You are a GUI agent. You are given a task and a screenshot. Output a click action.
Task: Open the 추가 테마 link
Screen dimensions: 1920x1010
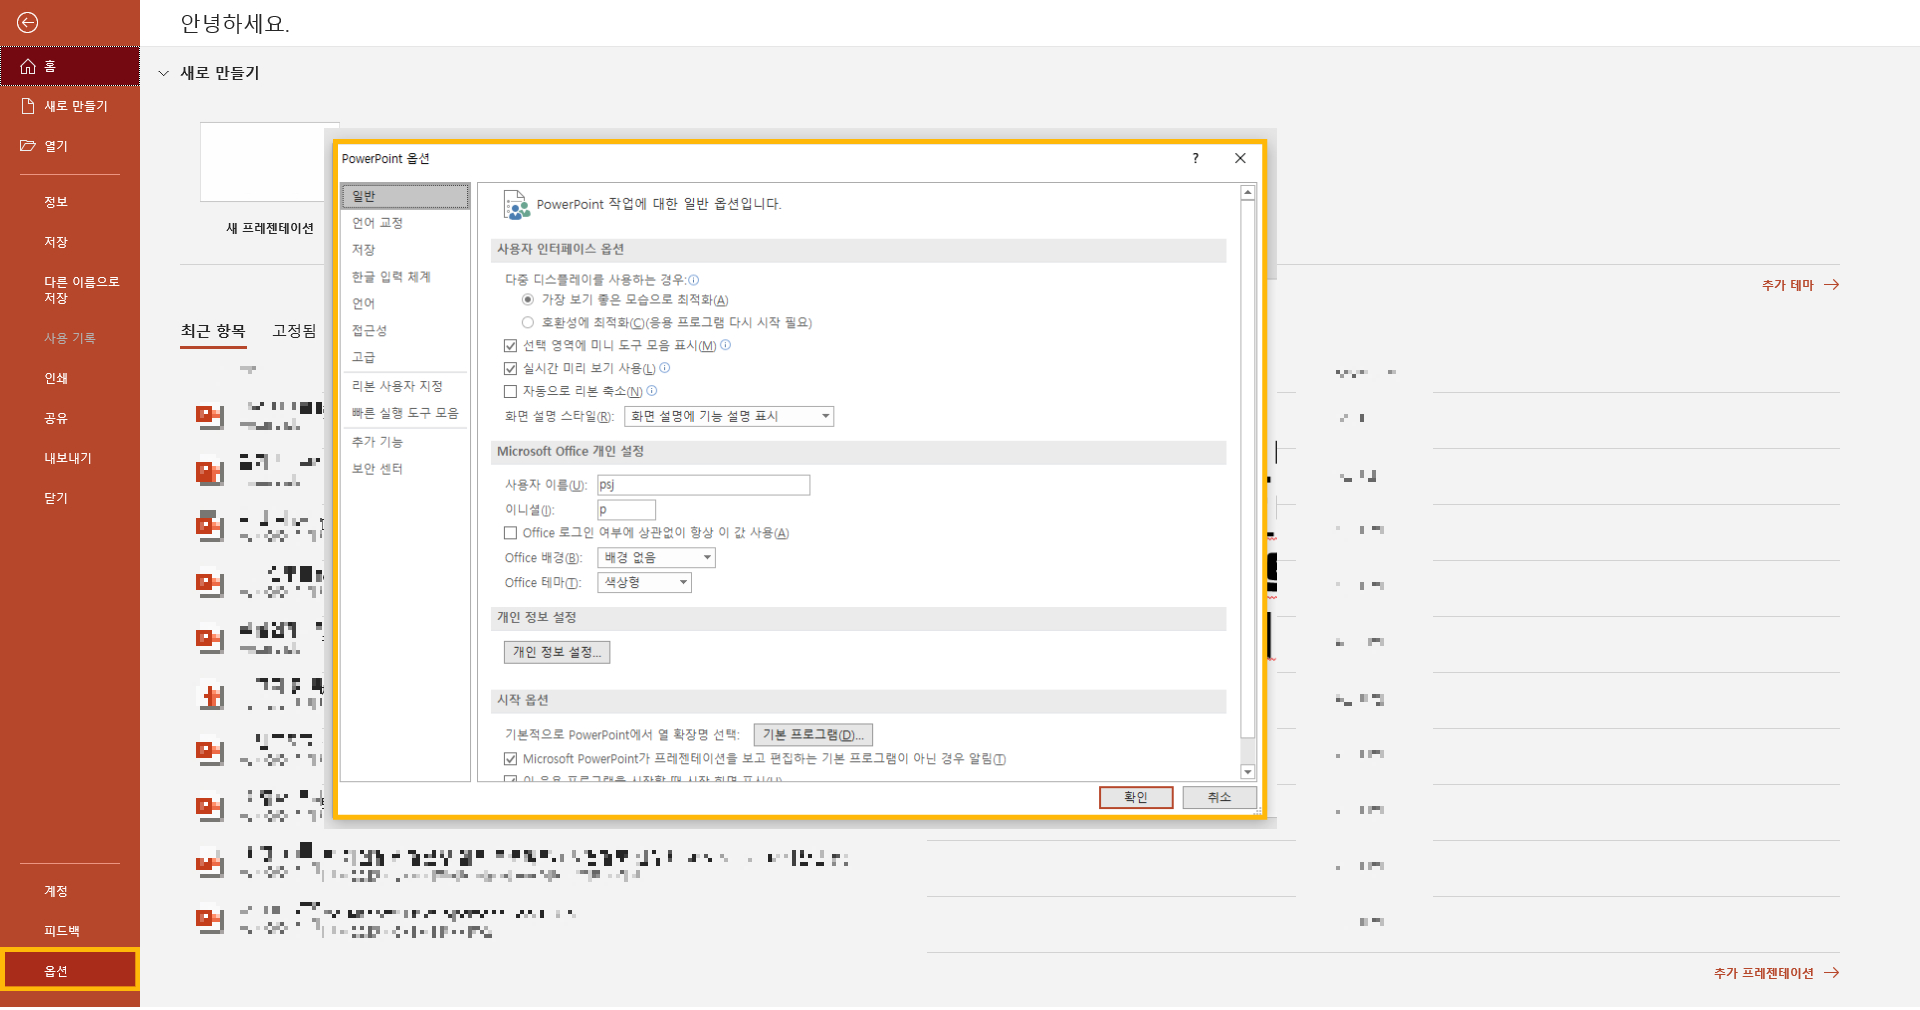point(1800,285)
